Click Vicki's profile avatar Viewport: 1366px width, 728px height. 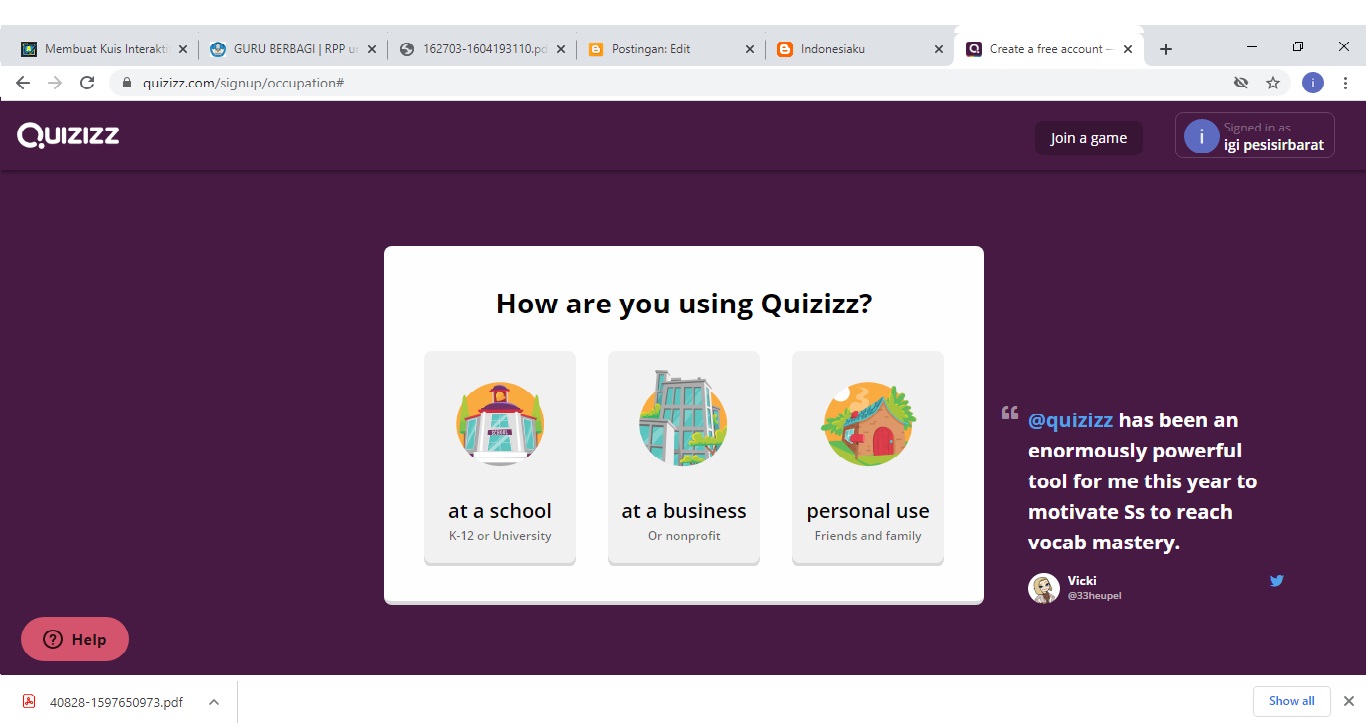tap(1043, 588)
